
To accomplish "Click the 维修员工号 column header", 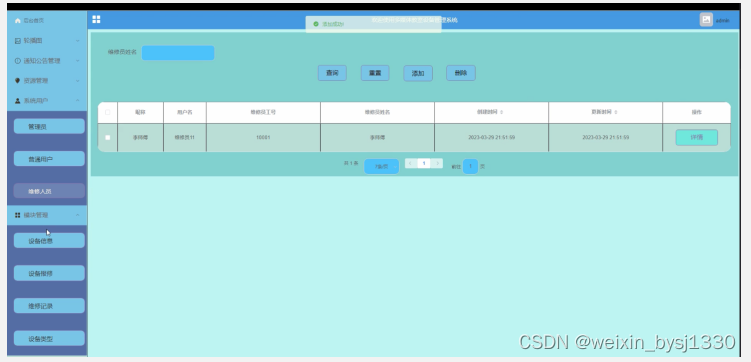I will pyautogui.click(x=263, y=112).
